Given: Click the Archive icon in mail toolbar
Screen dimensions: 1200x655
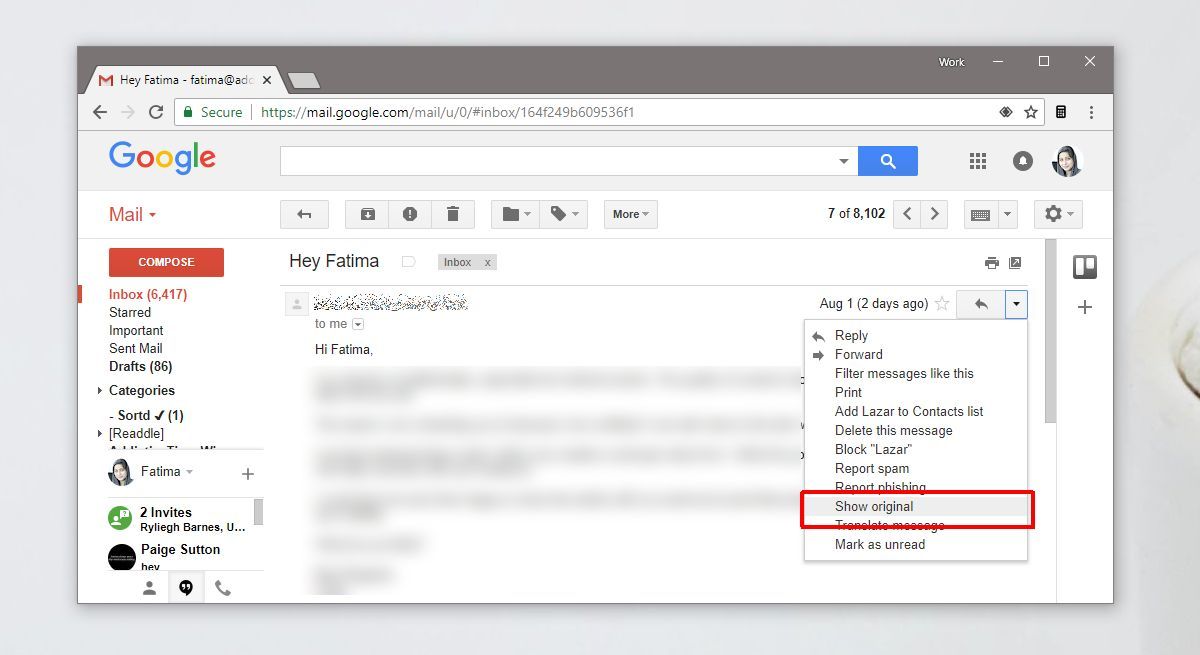Looking at the screenshot, I should tap(367, 214).
